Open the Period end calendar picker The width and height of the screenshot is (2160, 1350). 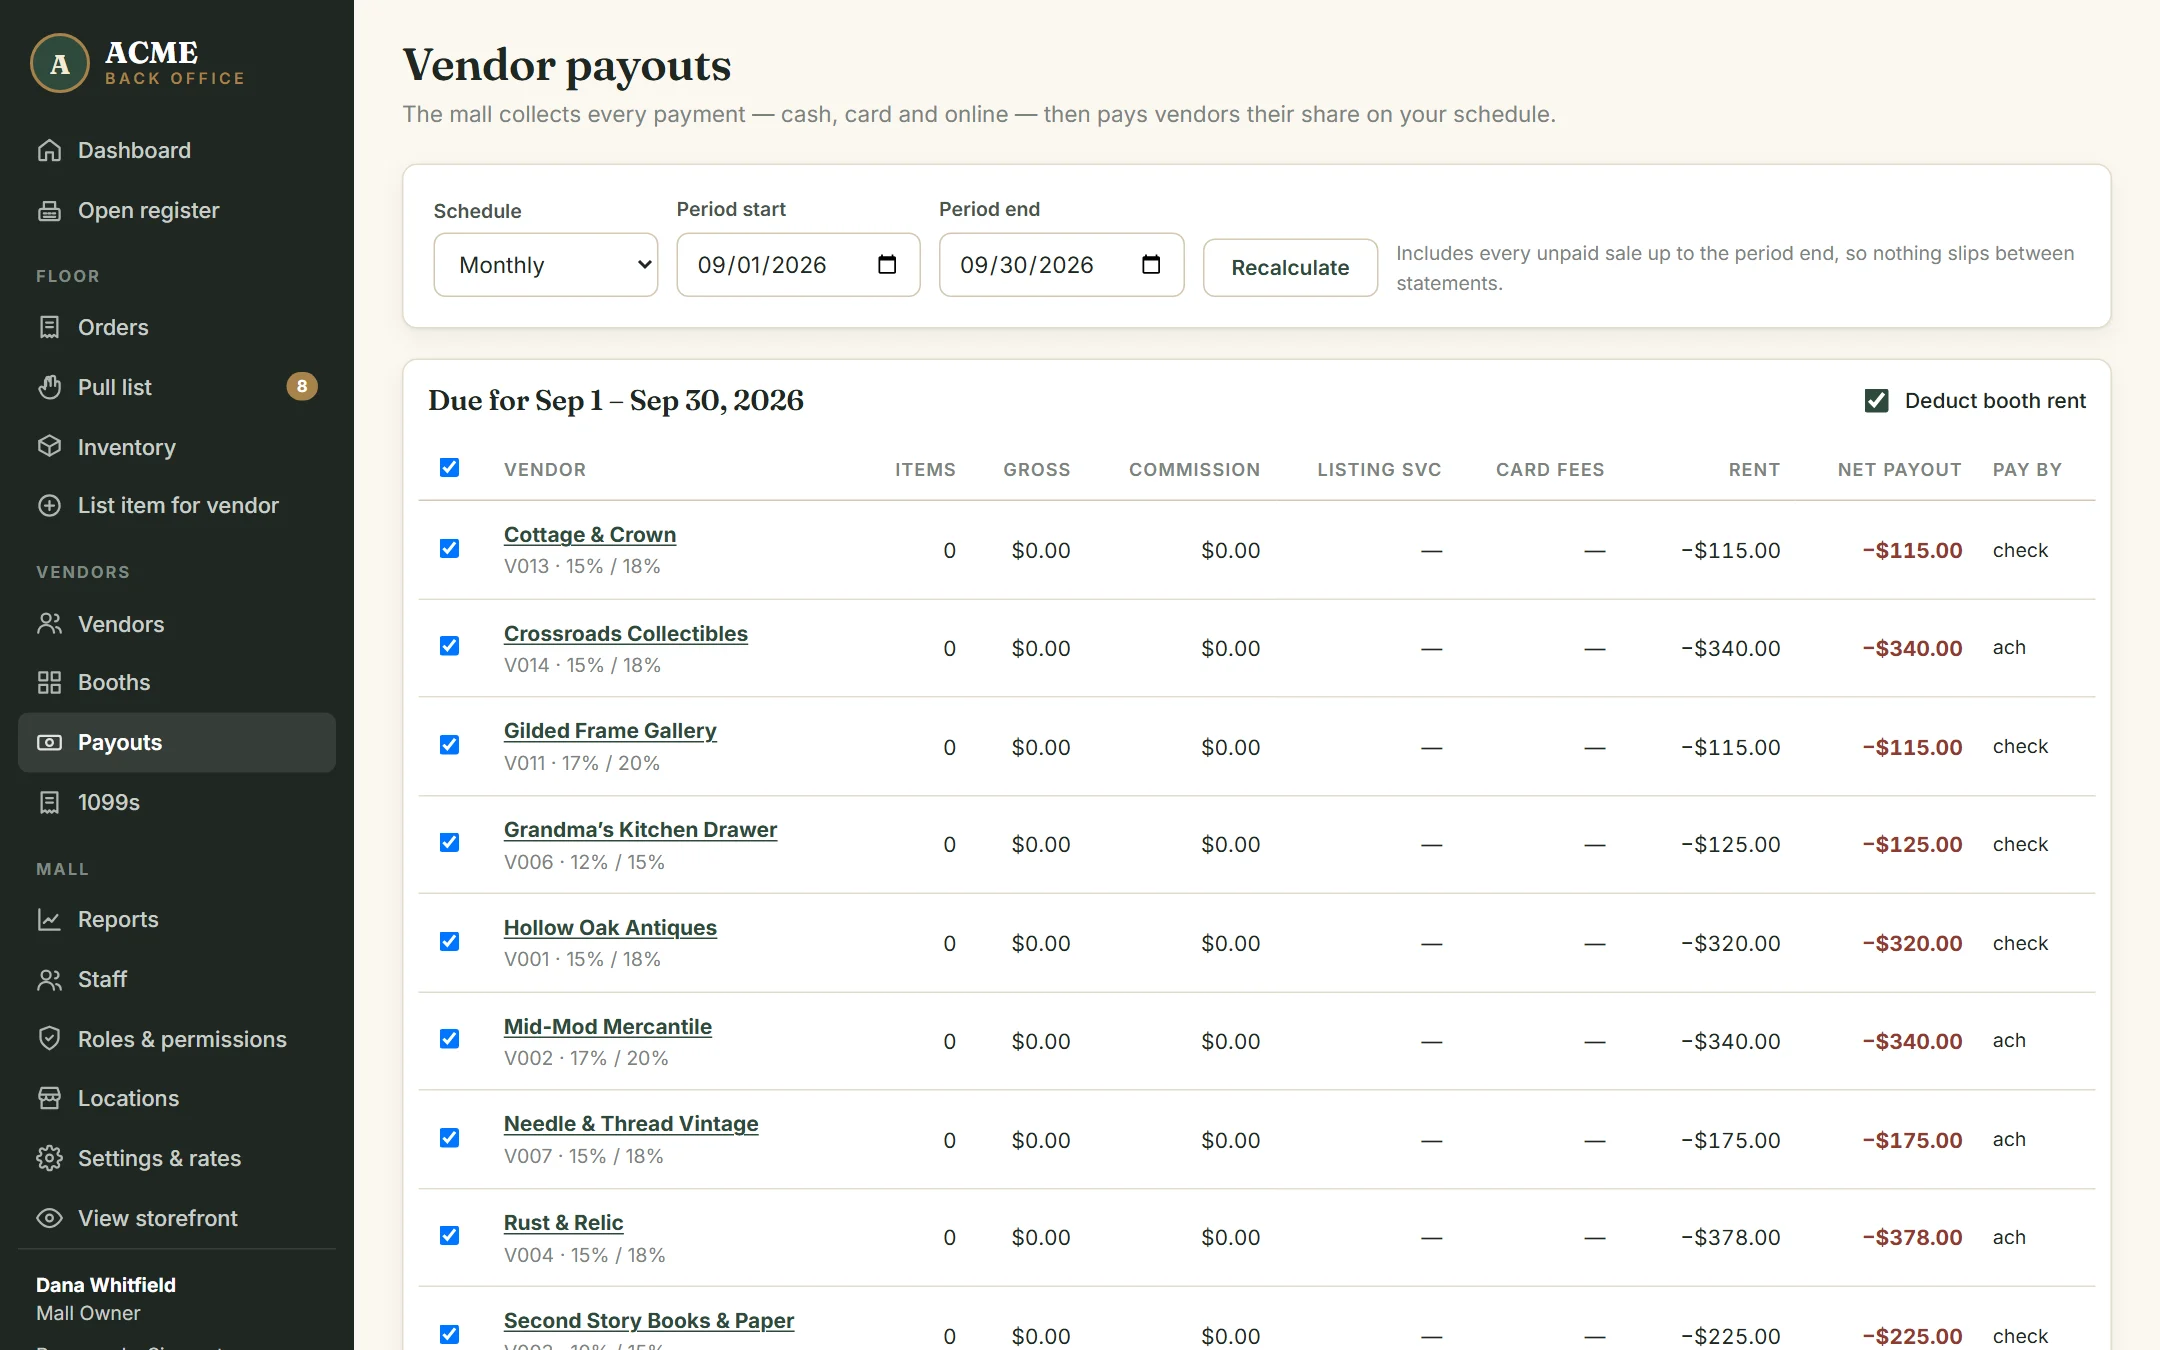point(1151,264)
